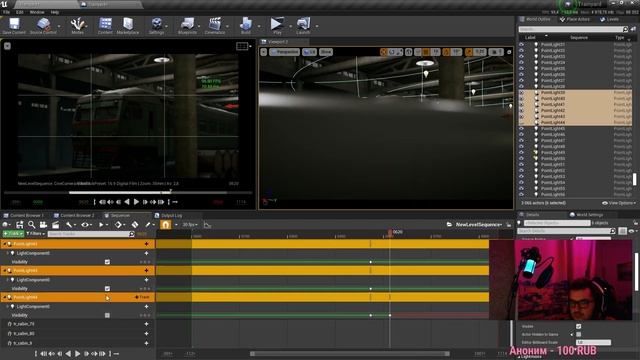The width and height of the screenshot is (640, 360).
Task: Click the green Track add button
Action: click(x=13, y=234)
